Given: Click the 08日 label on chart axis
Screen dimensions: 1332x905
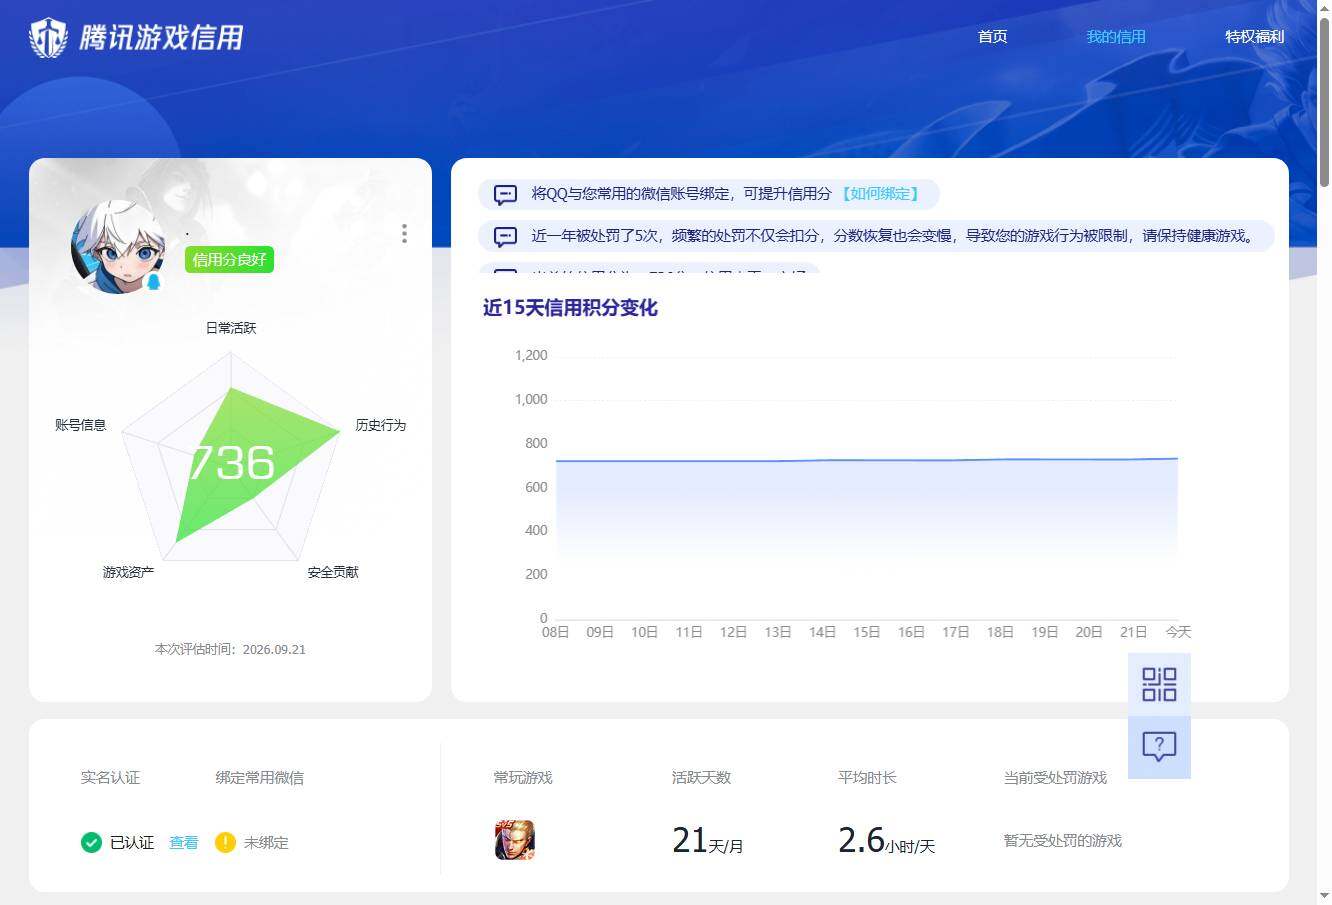Looking at the screenshot, I should [x=555, y=632].
